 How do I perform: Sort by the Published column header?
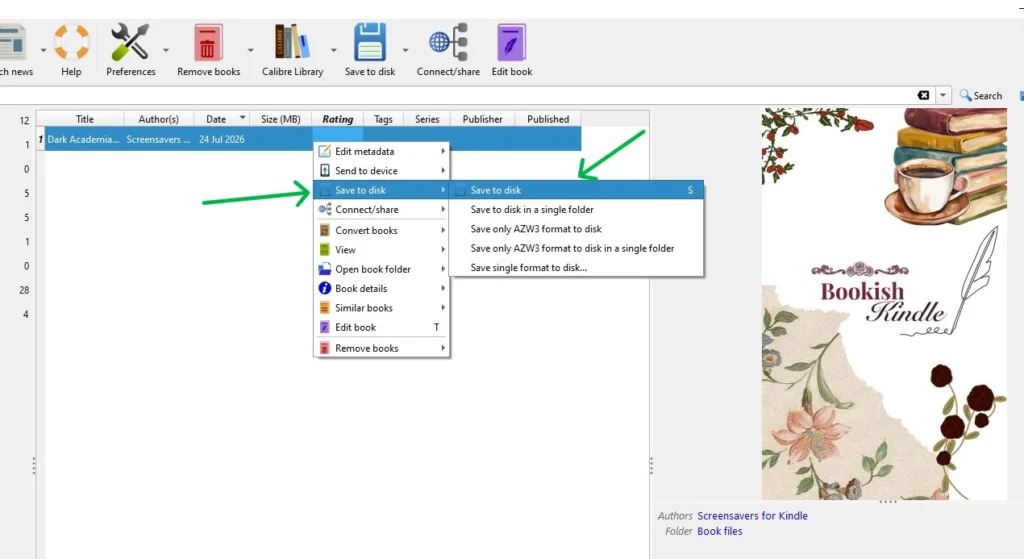pyautogui.click(x=548, y=119)
